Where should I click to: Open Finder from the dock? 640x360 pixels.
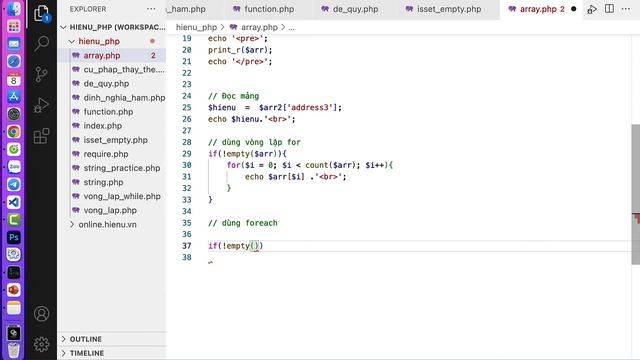(13, 9)
